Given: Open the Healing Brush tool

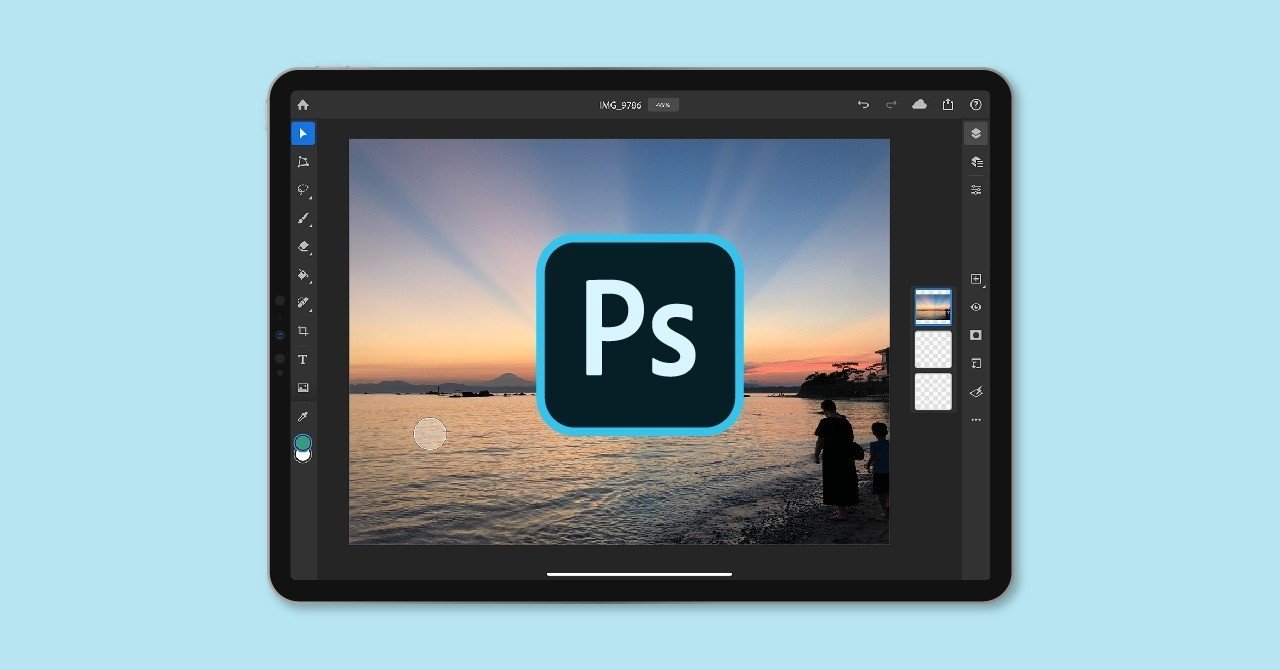Looking at the screenshot, I should 302,302.
